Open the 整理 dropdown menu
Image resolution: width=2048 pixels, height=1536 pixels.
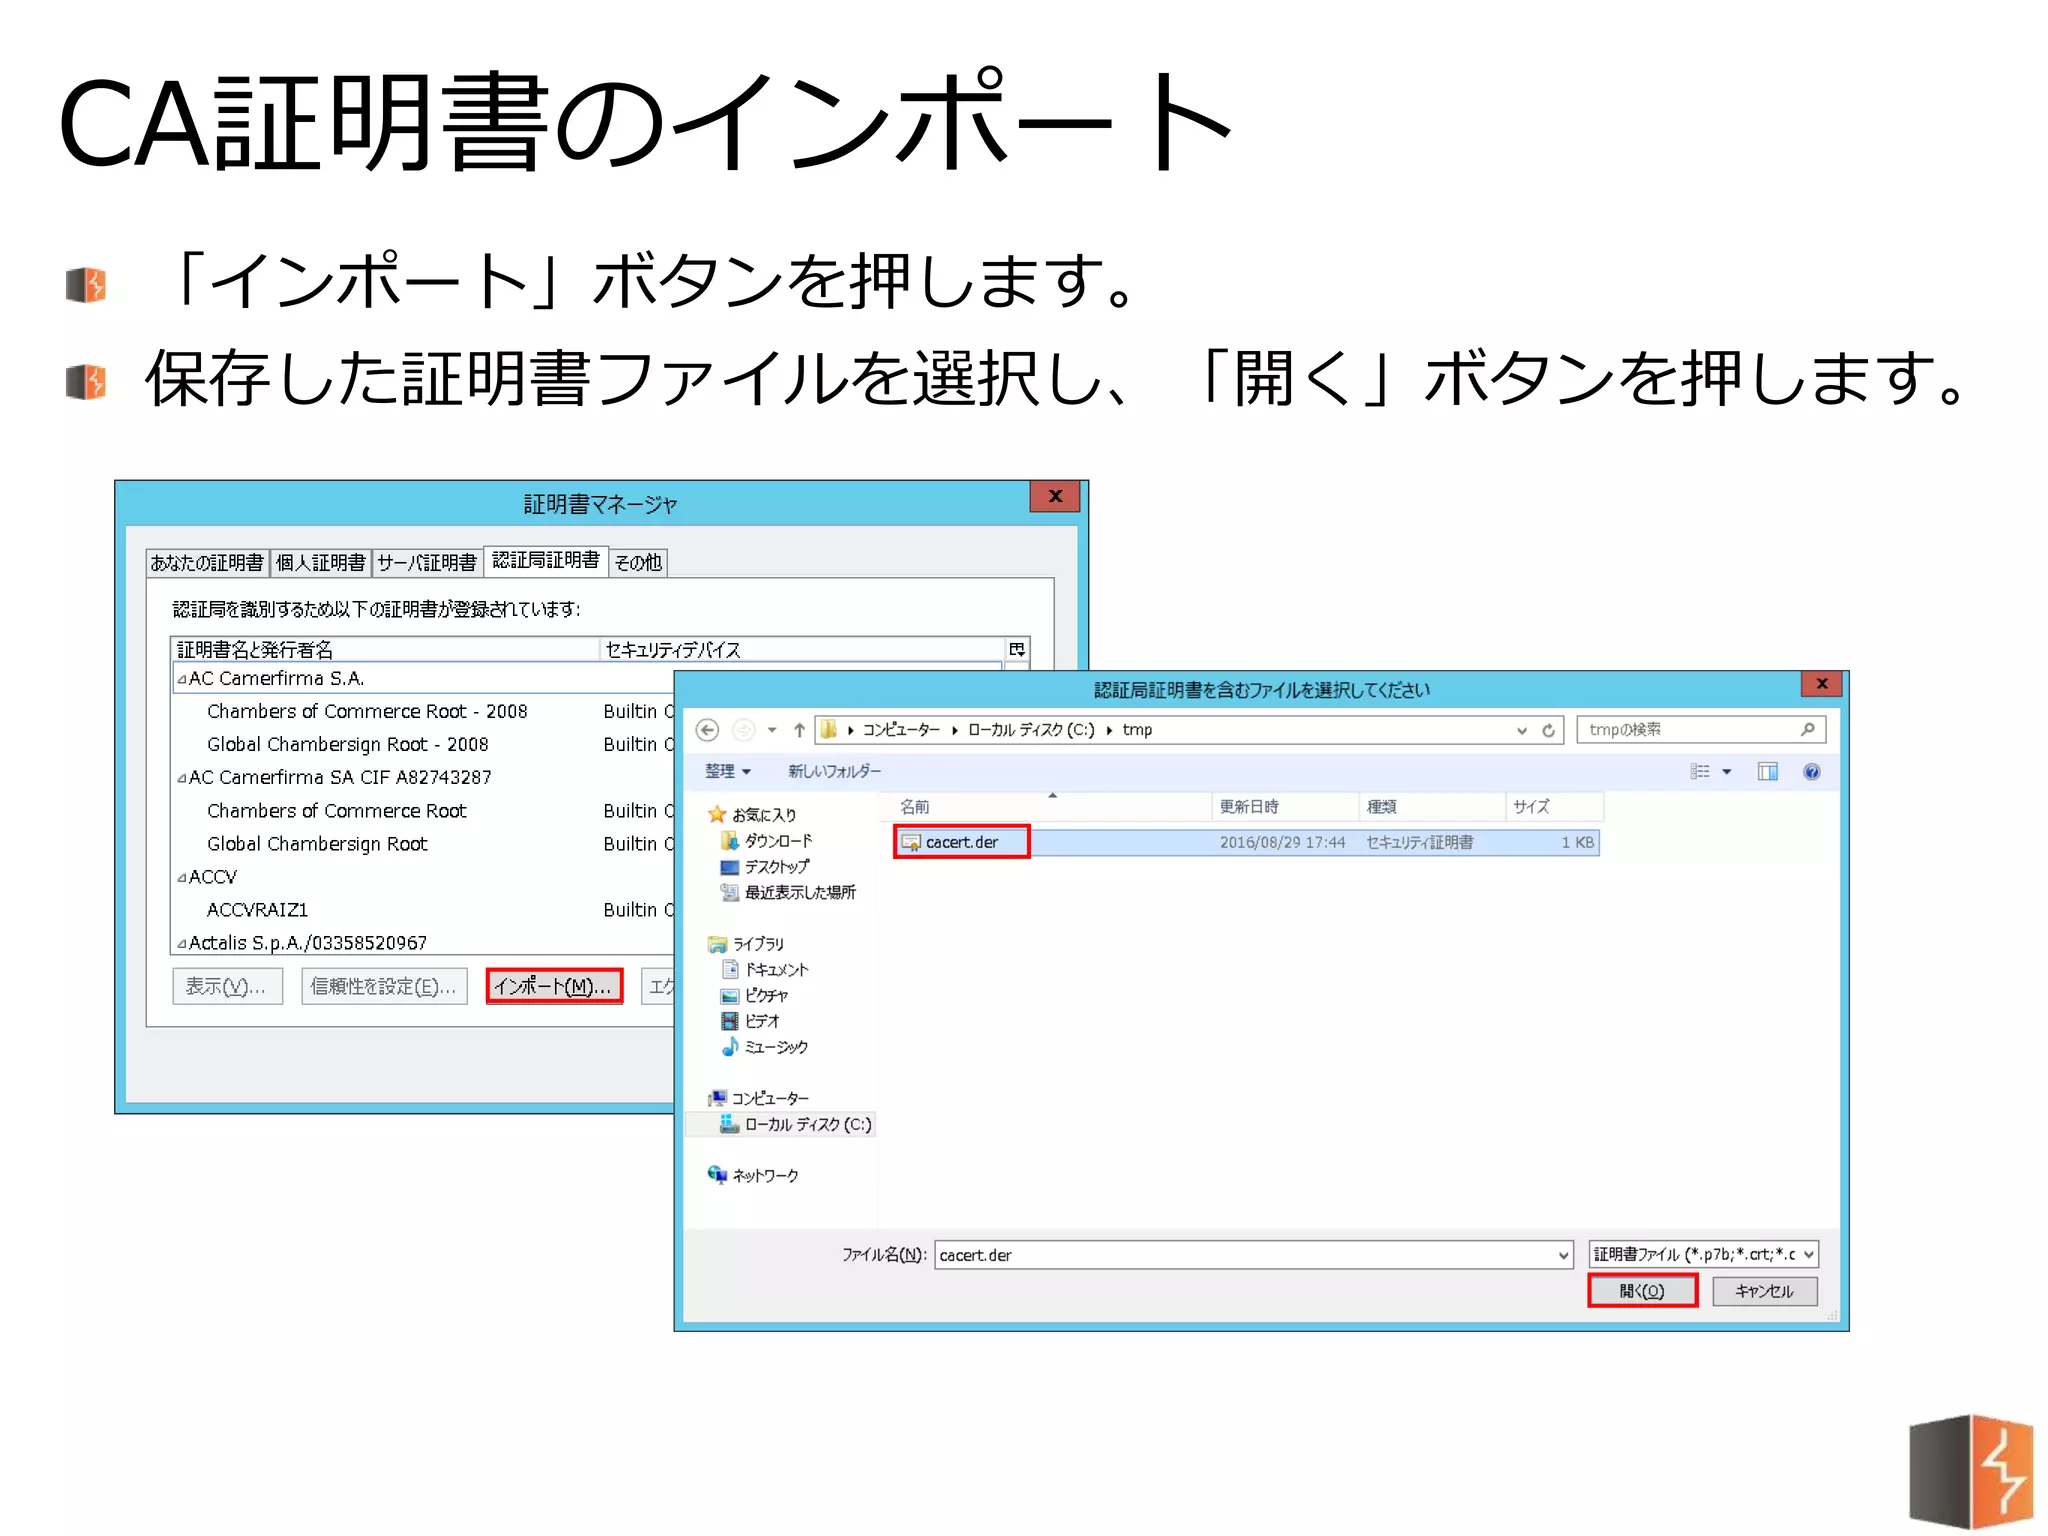point(727,771)
